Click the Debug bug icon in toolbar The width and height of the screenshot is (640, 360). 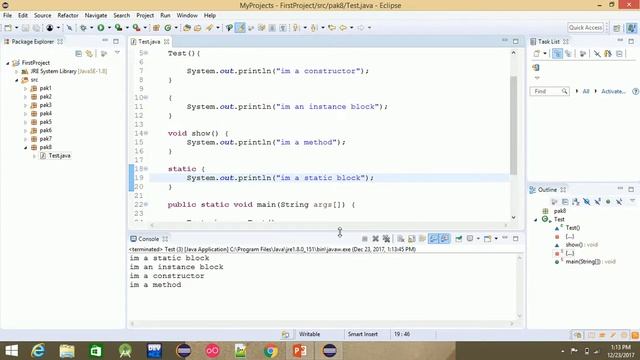pyautogui.click(x=83, y=28)
